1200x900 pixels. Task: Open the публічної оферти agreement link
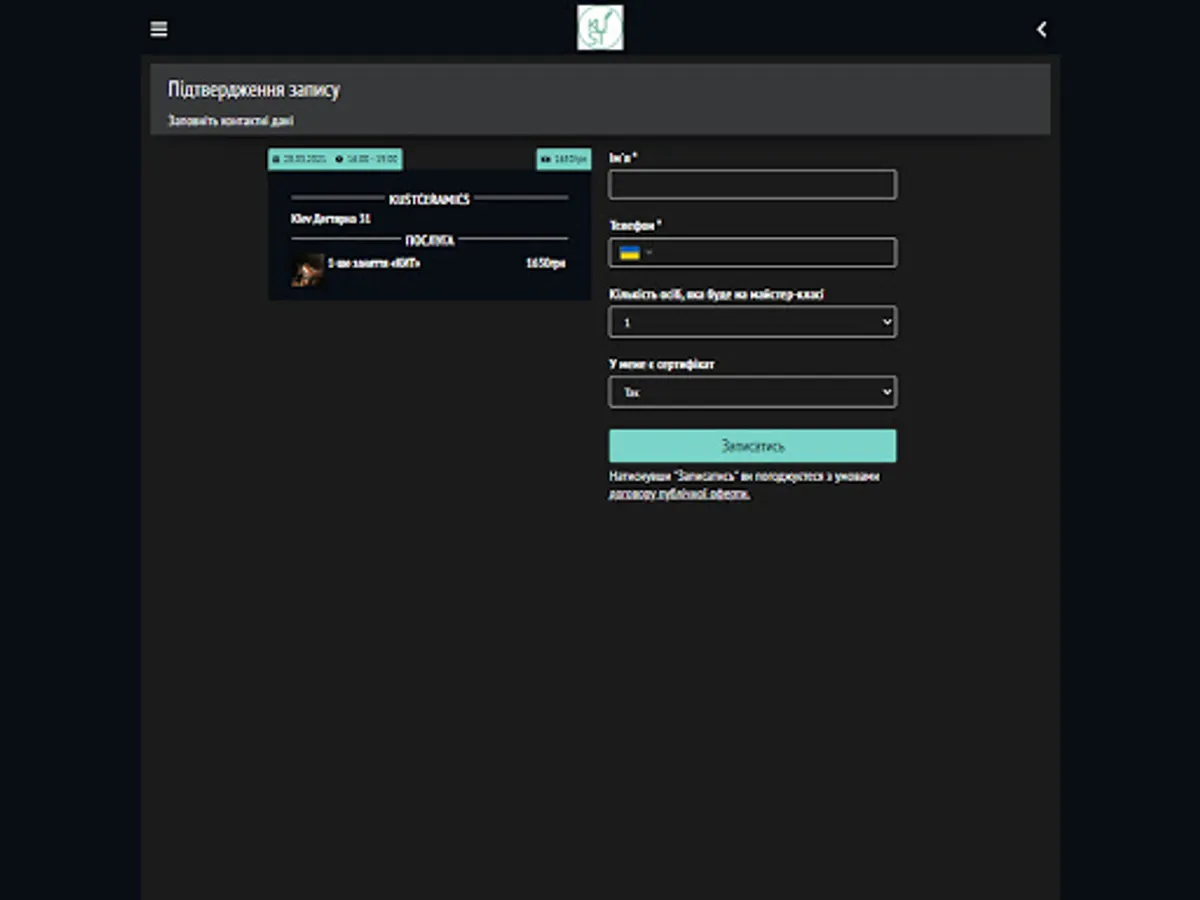pyautogui.click(x=680, y=493)
